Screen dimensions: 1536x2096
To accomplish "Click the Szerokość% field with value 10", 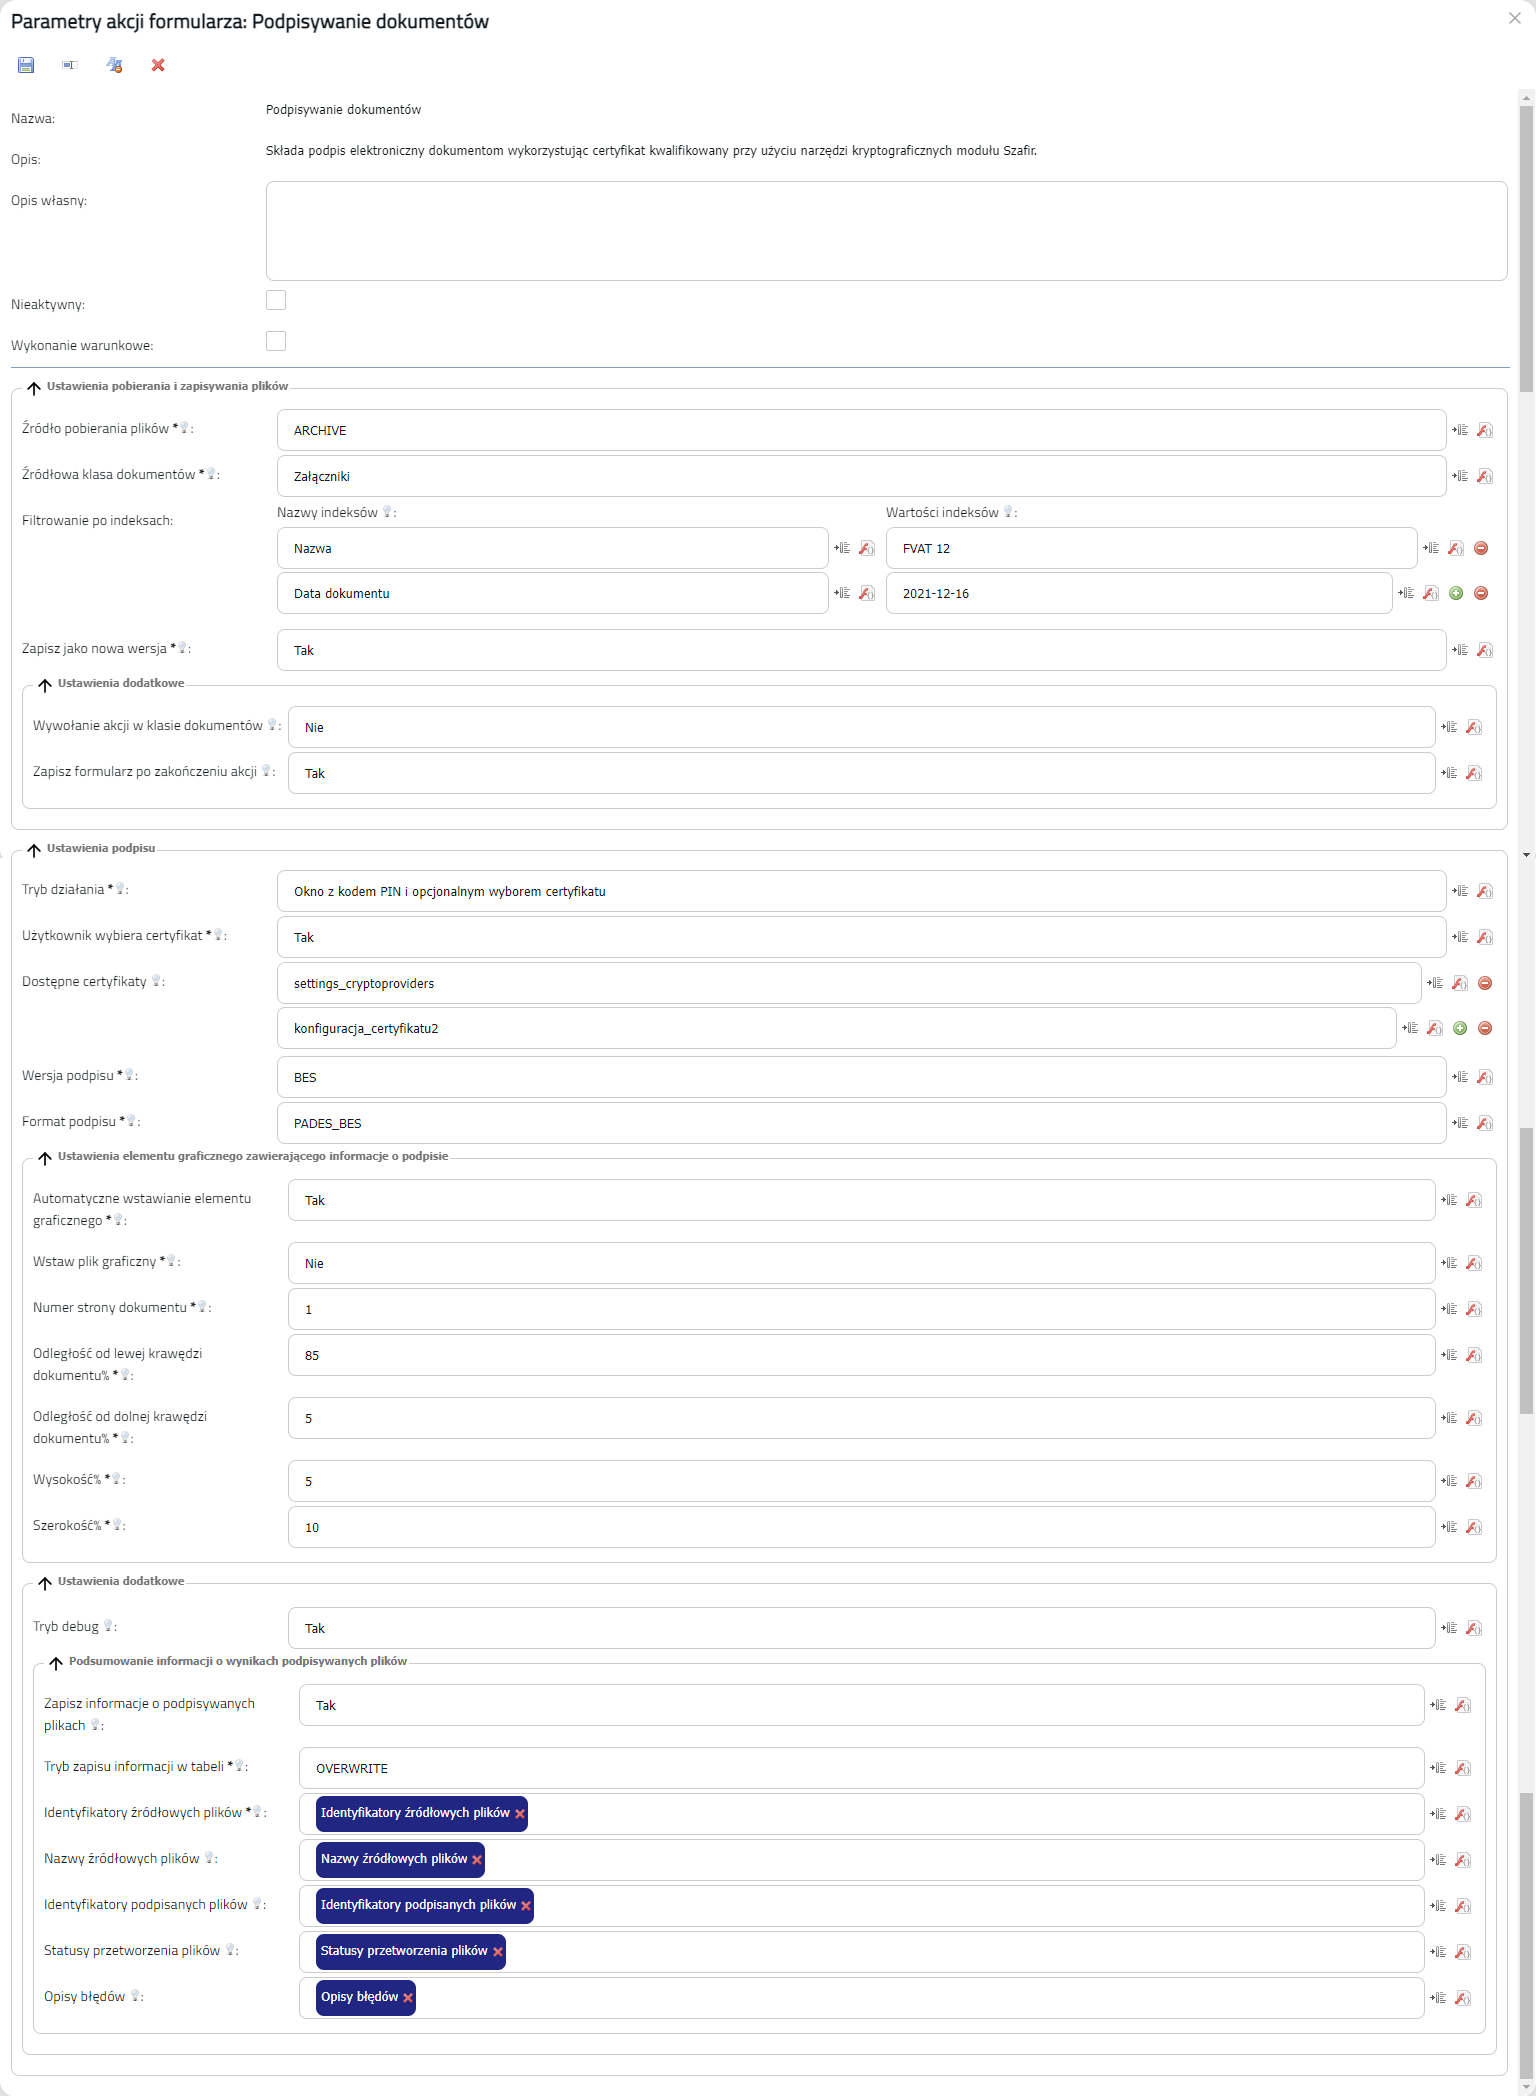I will point(861,1527).
